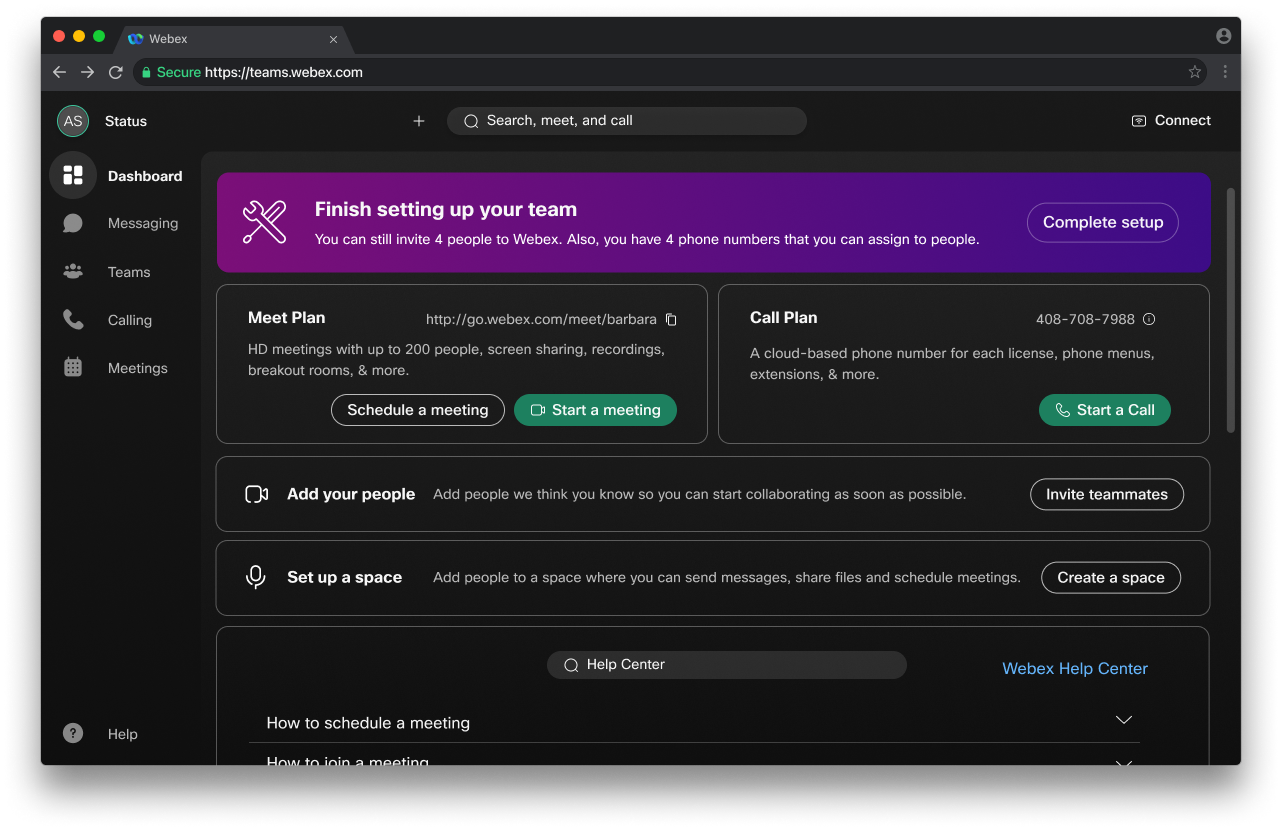Screen dimensions: 1282x830
Task: Click the Start a meeting button
Action: (595, 410)
